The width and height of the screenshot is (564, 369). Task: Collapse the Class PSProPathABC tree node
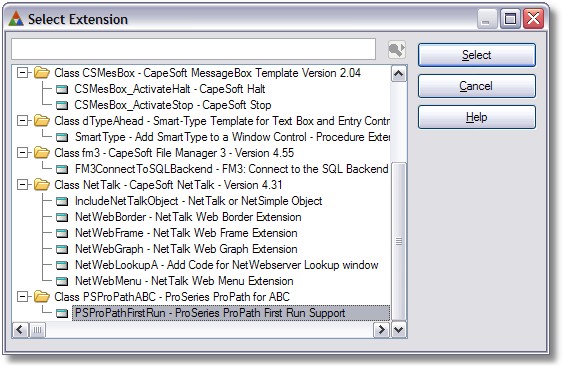[x=23, y=297]
